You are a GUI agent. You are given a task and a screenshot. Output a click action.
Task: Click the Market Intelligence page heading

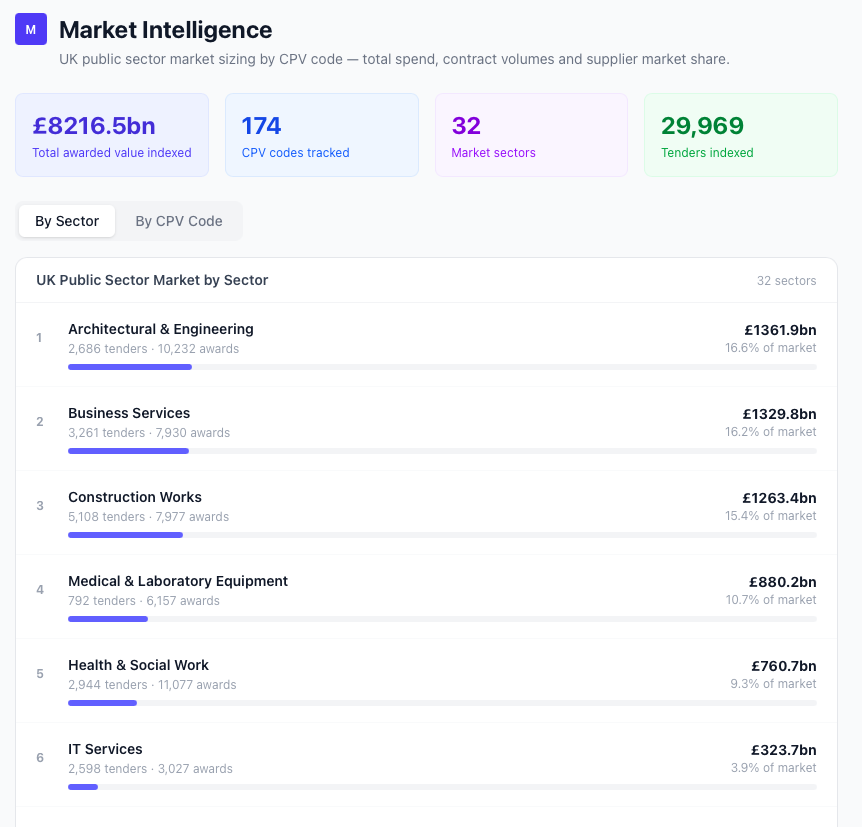point(165,30)
